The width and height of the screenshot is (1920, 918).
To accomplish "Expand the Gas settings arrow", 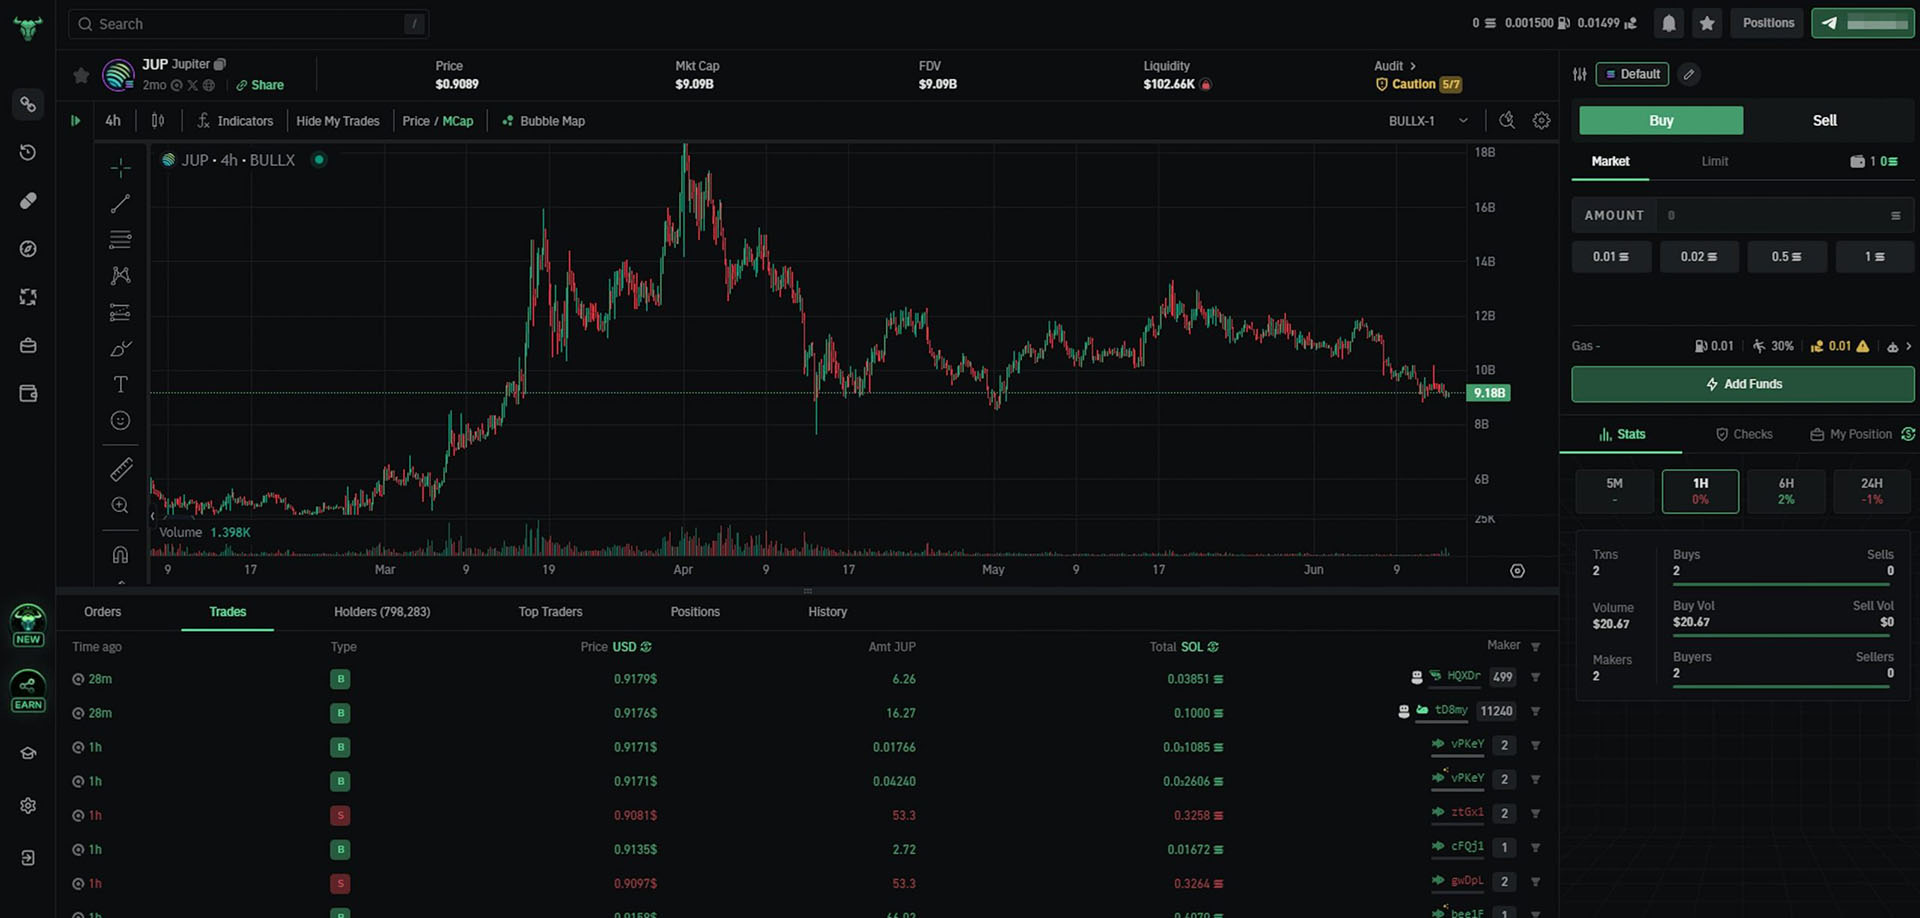I will coord(1908,346).
